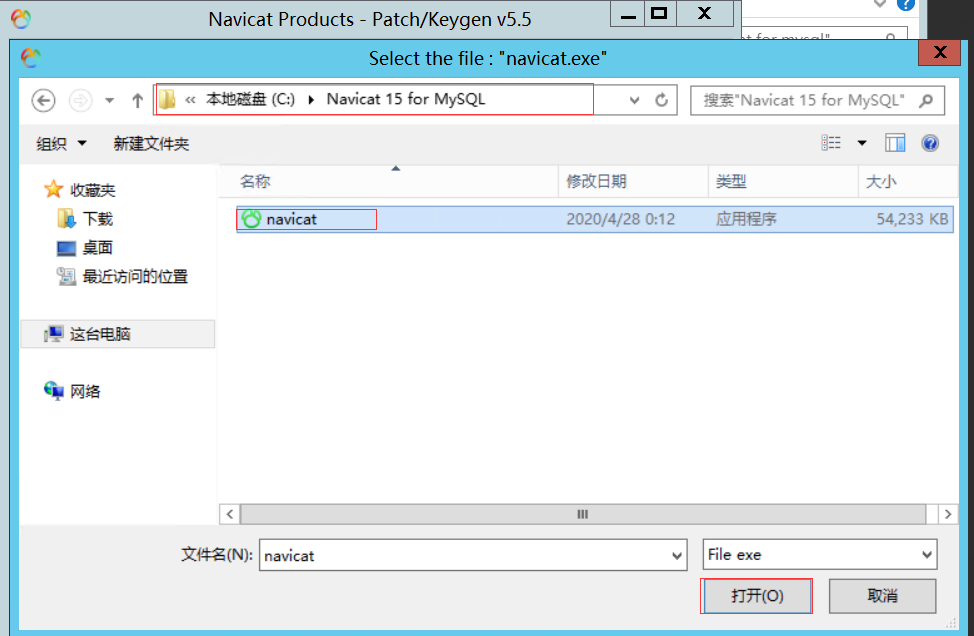Select 网络 in navigation pane
Screen dimensions: 974x636
pos(84,391)
